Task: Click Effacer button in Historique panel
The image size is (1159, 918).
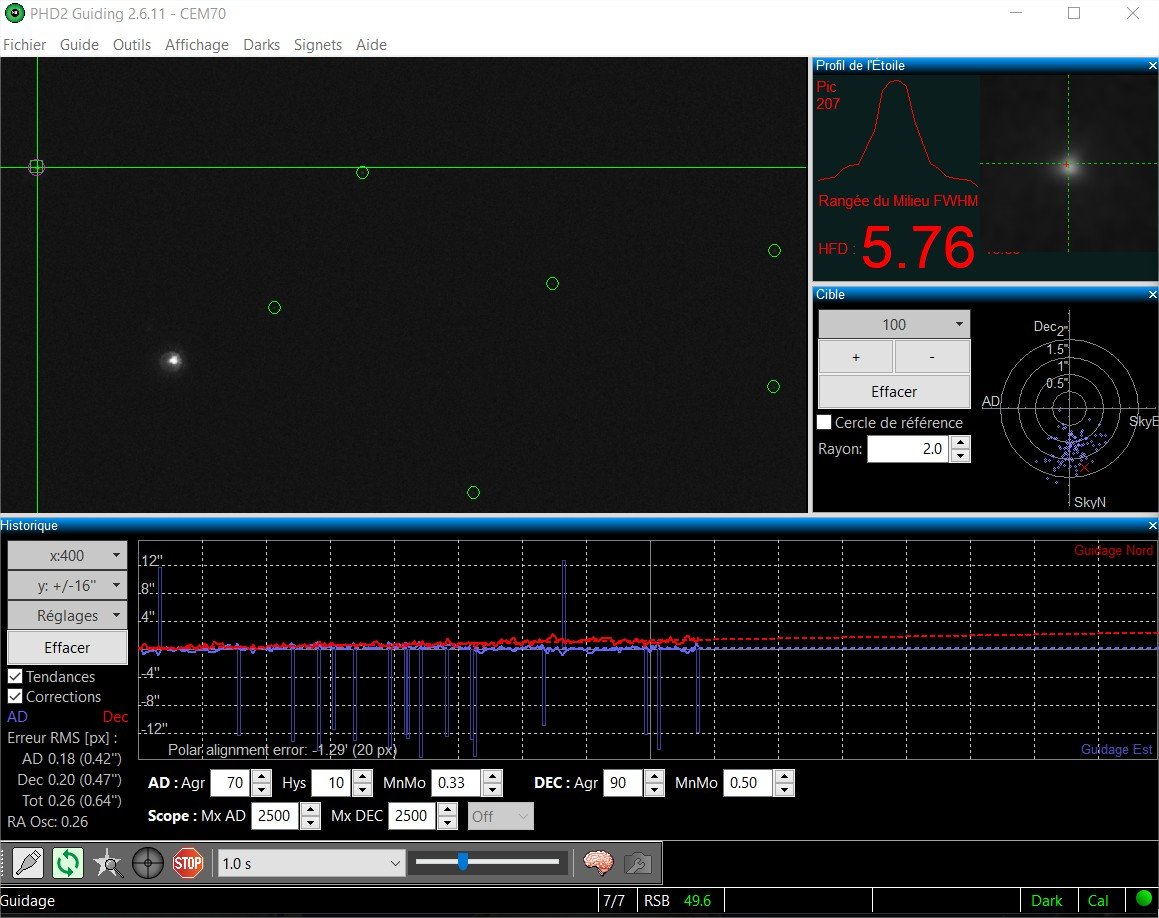Action: click(x=67, y=647)
